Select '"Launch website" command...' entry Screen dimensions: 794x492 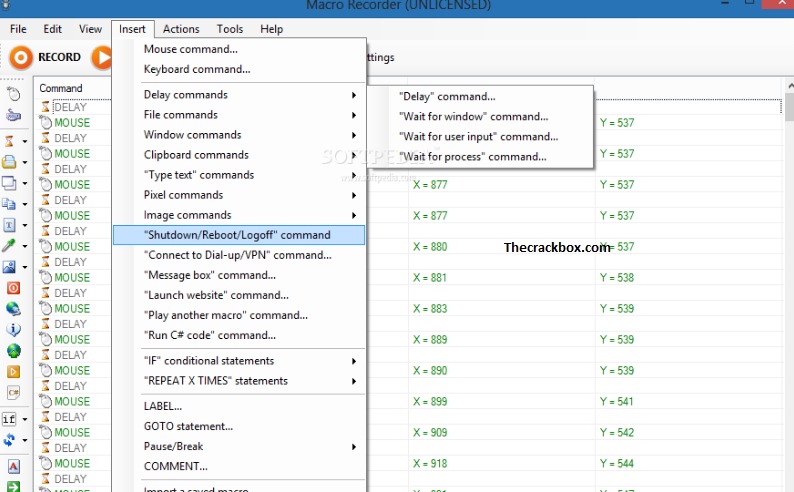[239, 295]
